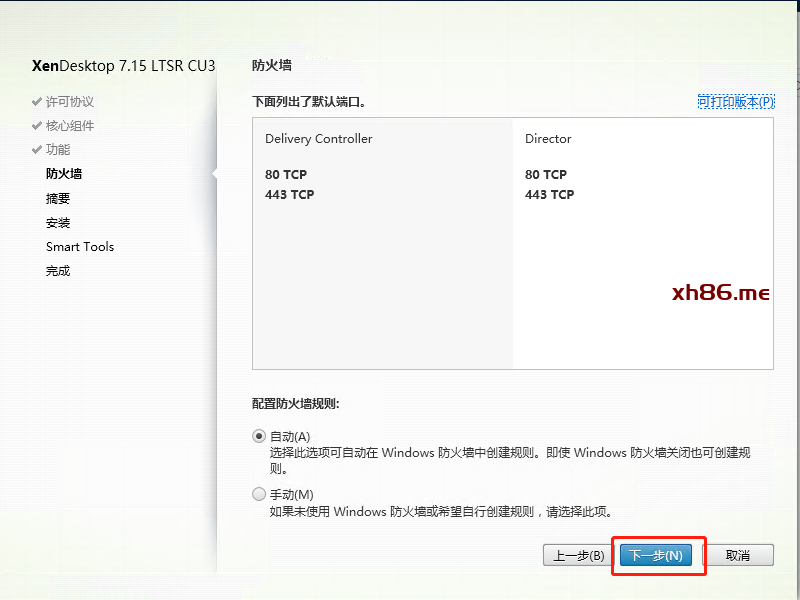800x600 pixels.
Task: Select the 完成 step in the sidebar
Action: tap(58, 271)
